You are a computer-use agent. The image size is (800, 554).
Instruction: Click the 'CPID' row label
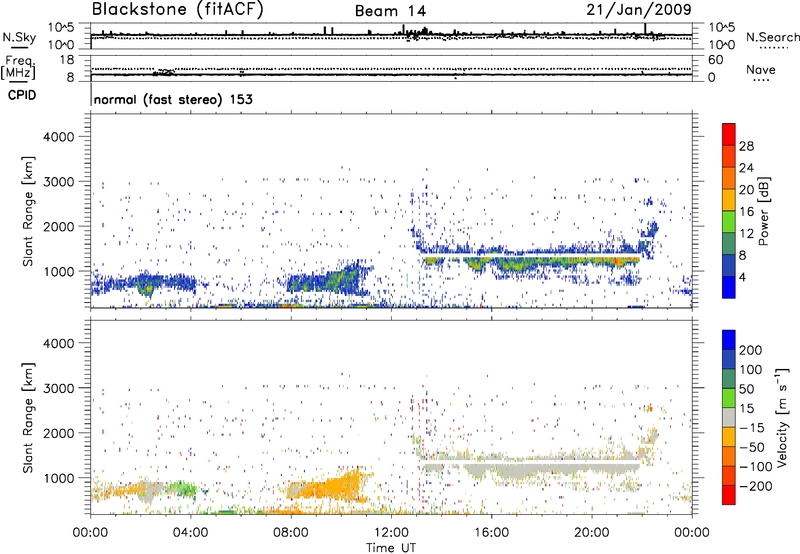tap(22, 95)
